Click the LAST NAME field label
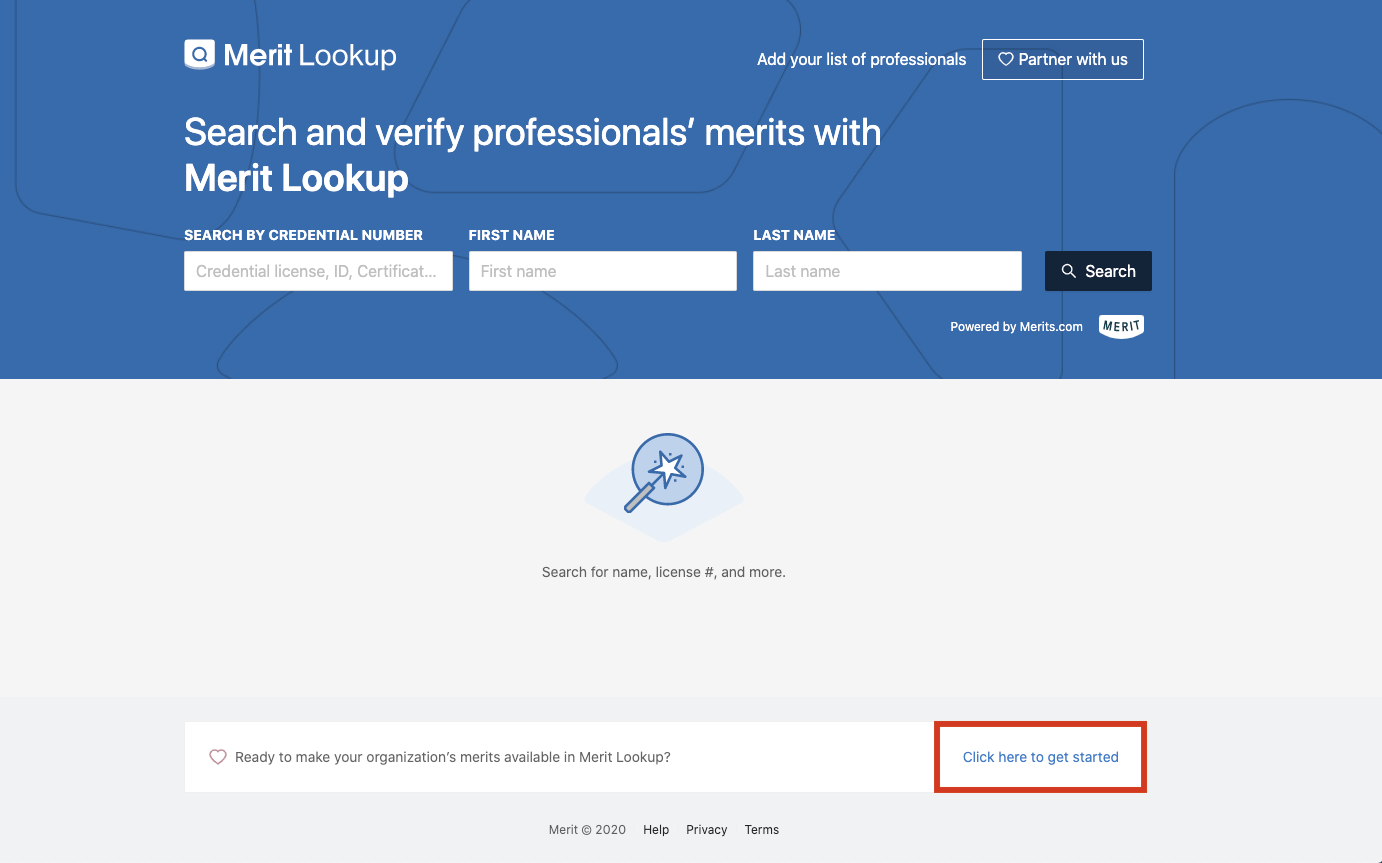Image resolution: width=1382 pixels, height=863 pixels. point(794,235)
